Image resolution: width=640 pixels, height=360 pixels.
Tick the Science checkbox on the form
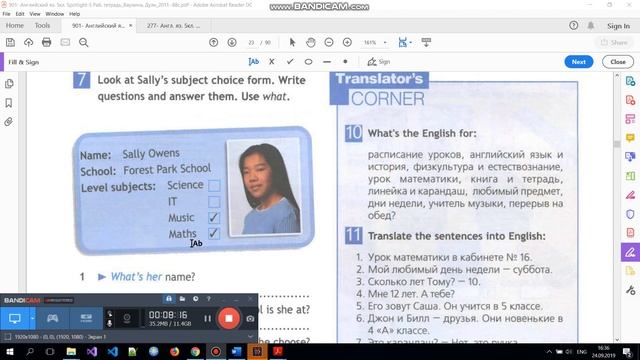[x=214, y=185]
